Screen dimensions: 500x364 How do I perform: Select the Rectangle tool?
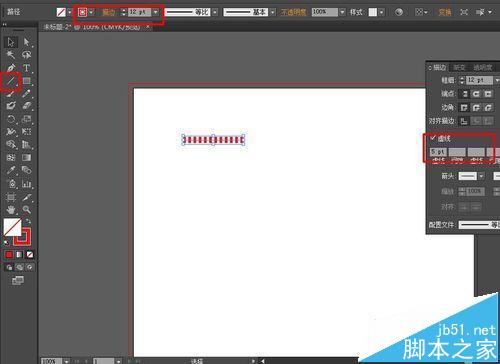(26, 81)
